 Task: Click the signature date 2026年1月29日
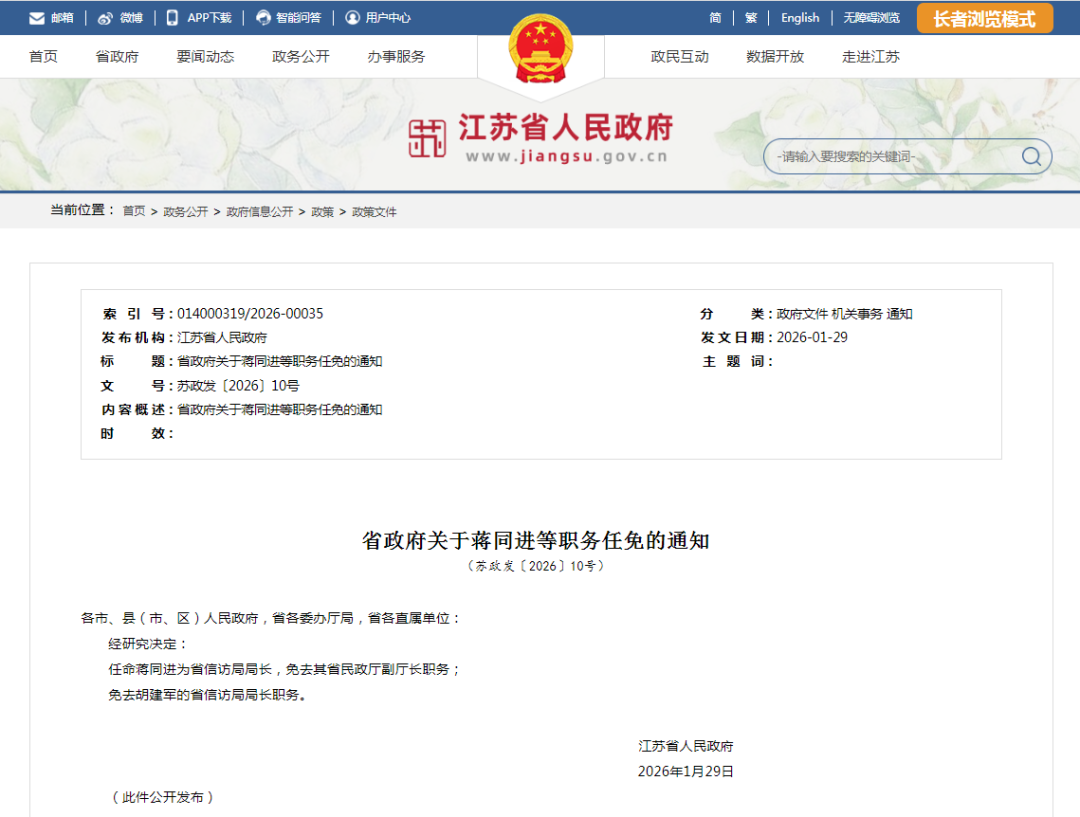coord(685,772)
